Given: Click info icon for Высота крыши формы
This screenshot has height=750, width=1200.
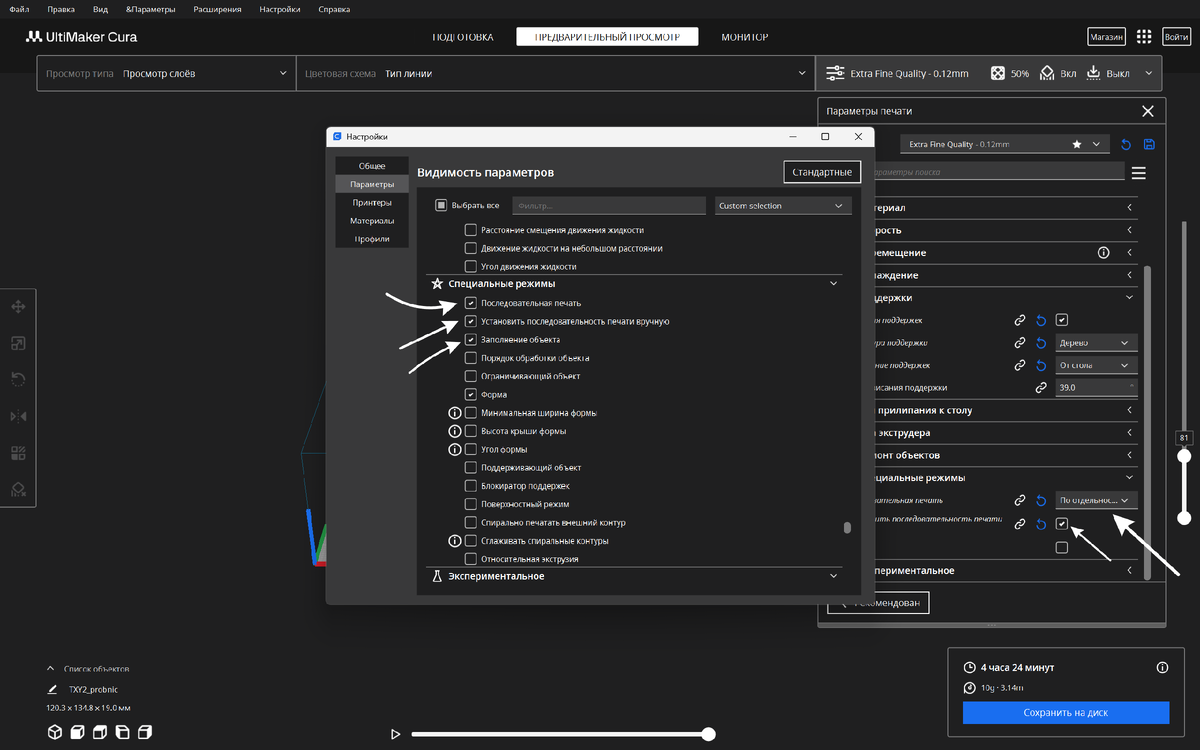Looking at the screenshot, I should (x=454, y=431).
